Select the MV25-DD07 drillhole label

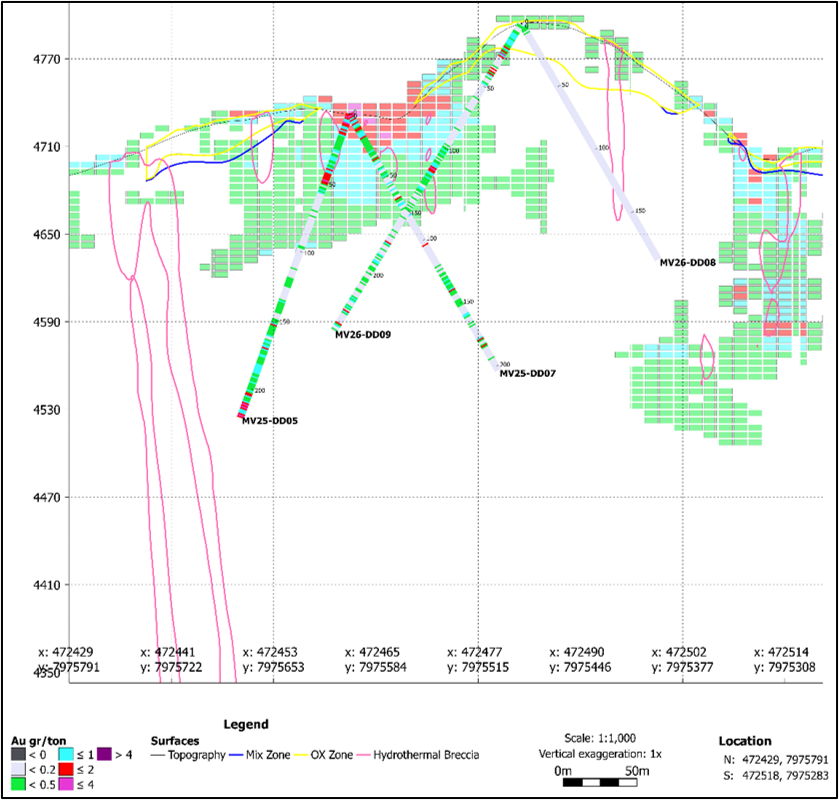(528, 374)
